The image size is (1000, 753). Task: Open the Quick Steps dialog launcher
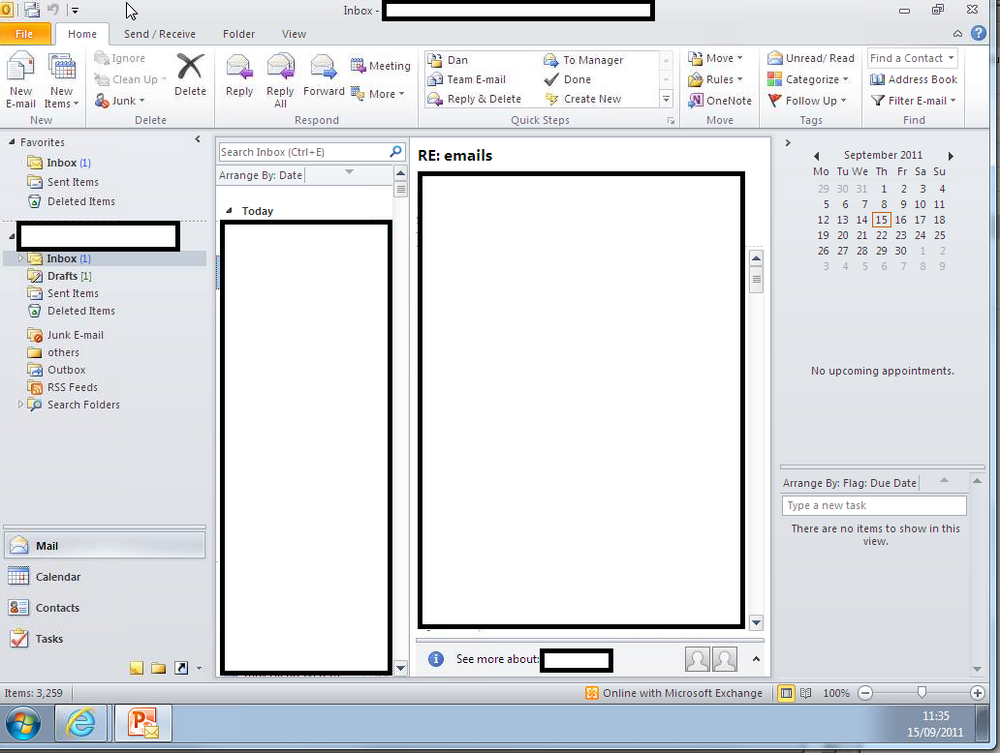click(671, 121)
